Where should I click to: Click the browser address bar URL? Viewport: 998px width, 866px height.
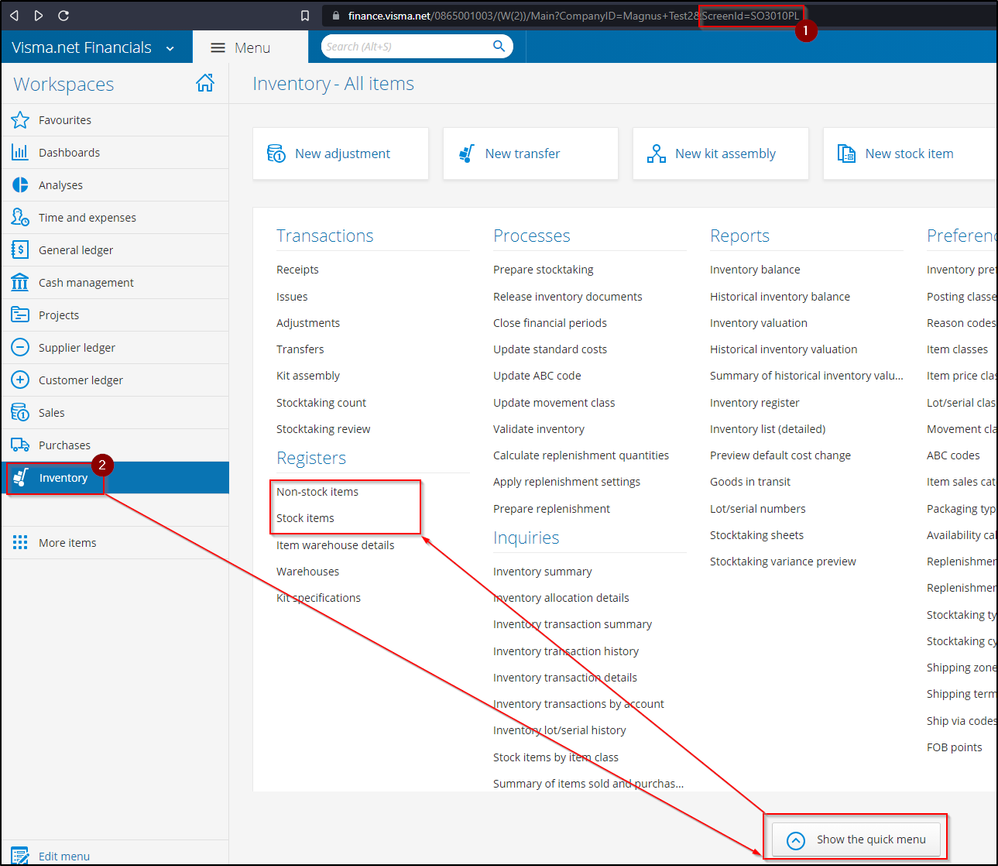(x=573, y=15)
